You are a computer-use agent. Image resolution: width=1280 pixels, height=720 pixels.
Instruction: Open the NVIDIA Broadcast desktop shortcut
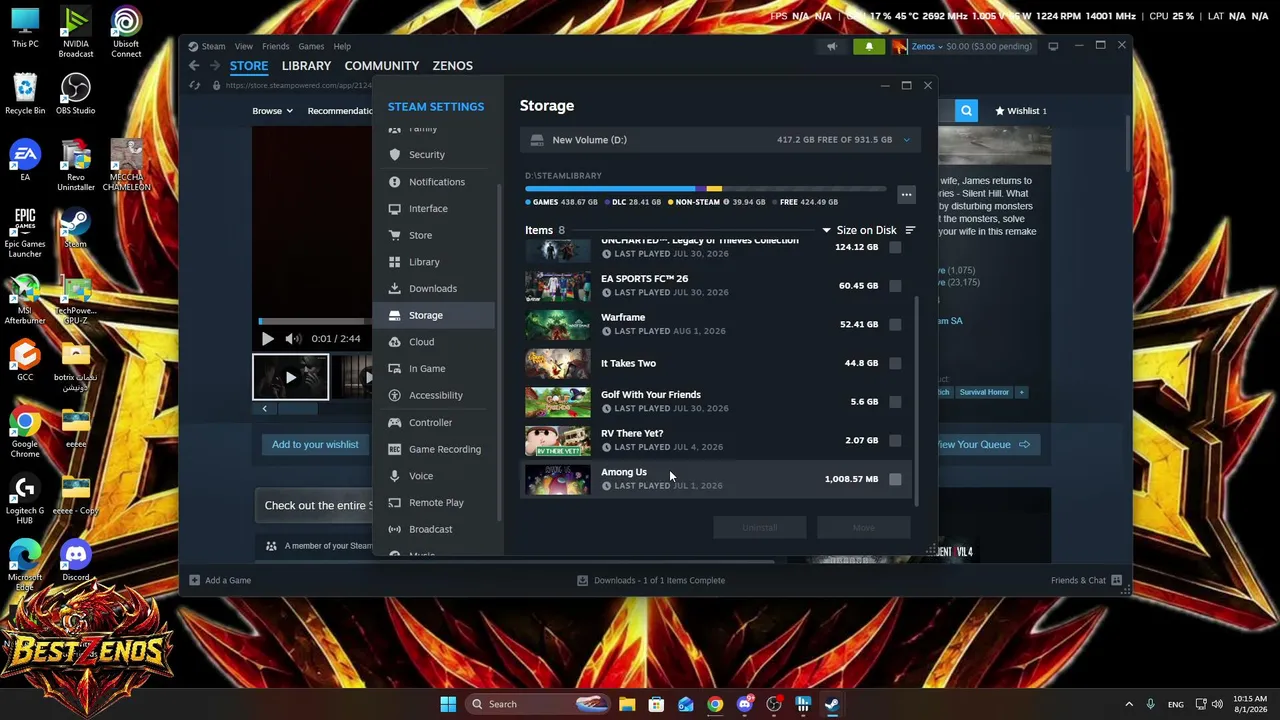coord(76,33)
